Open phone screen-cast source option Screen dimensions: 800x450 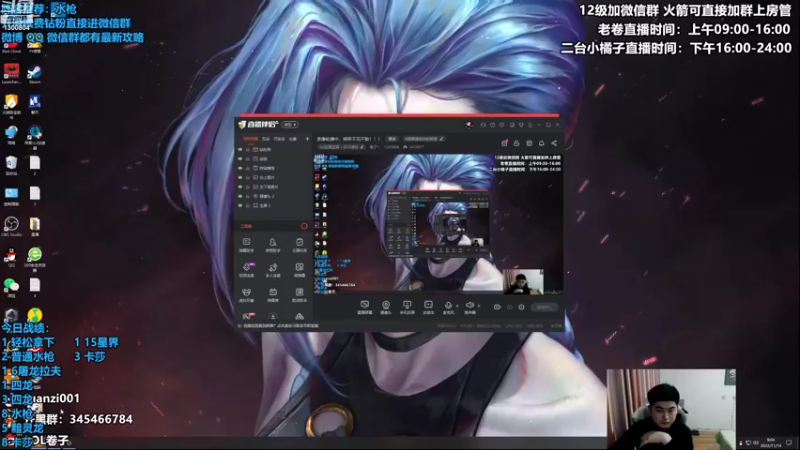click(x=407, y=307)
